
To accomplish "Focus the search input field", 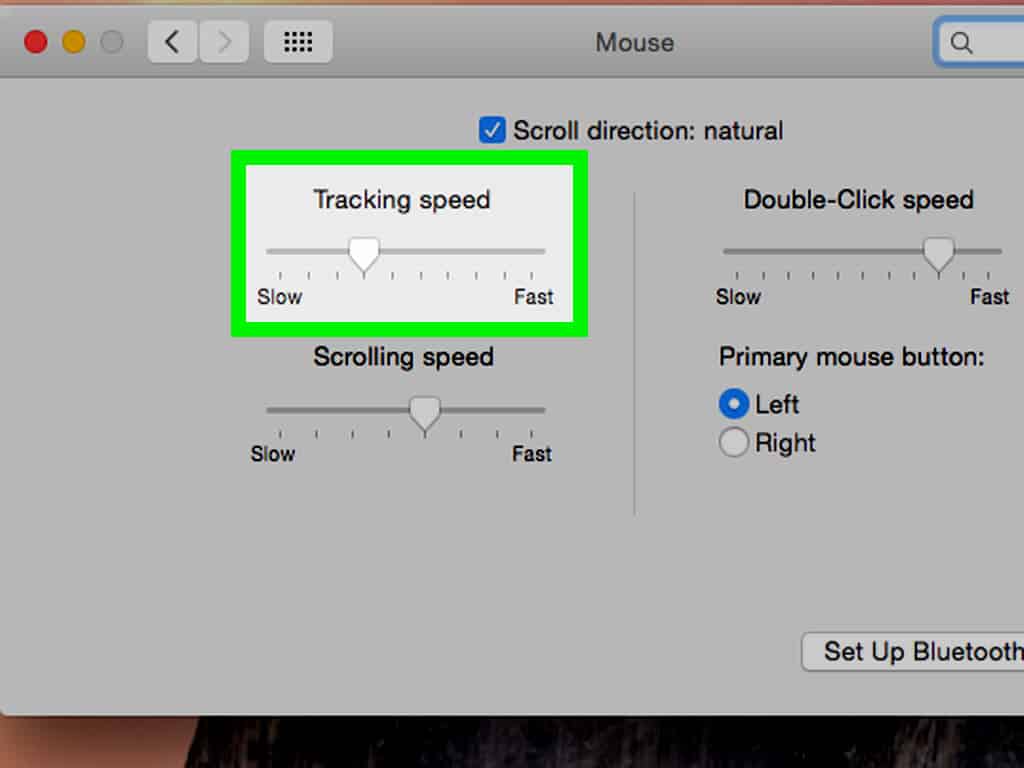I will coord(980,42).
